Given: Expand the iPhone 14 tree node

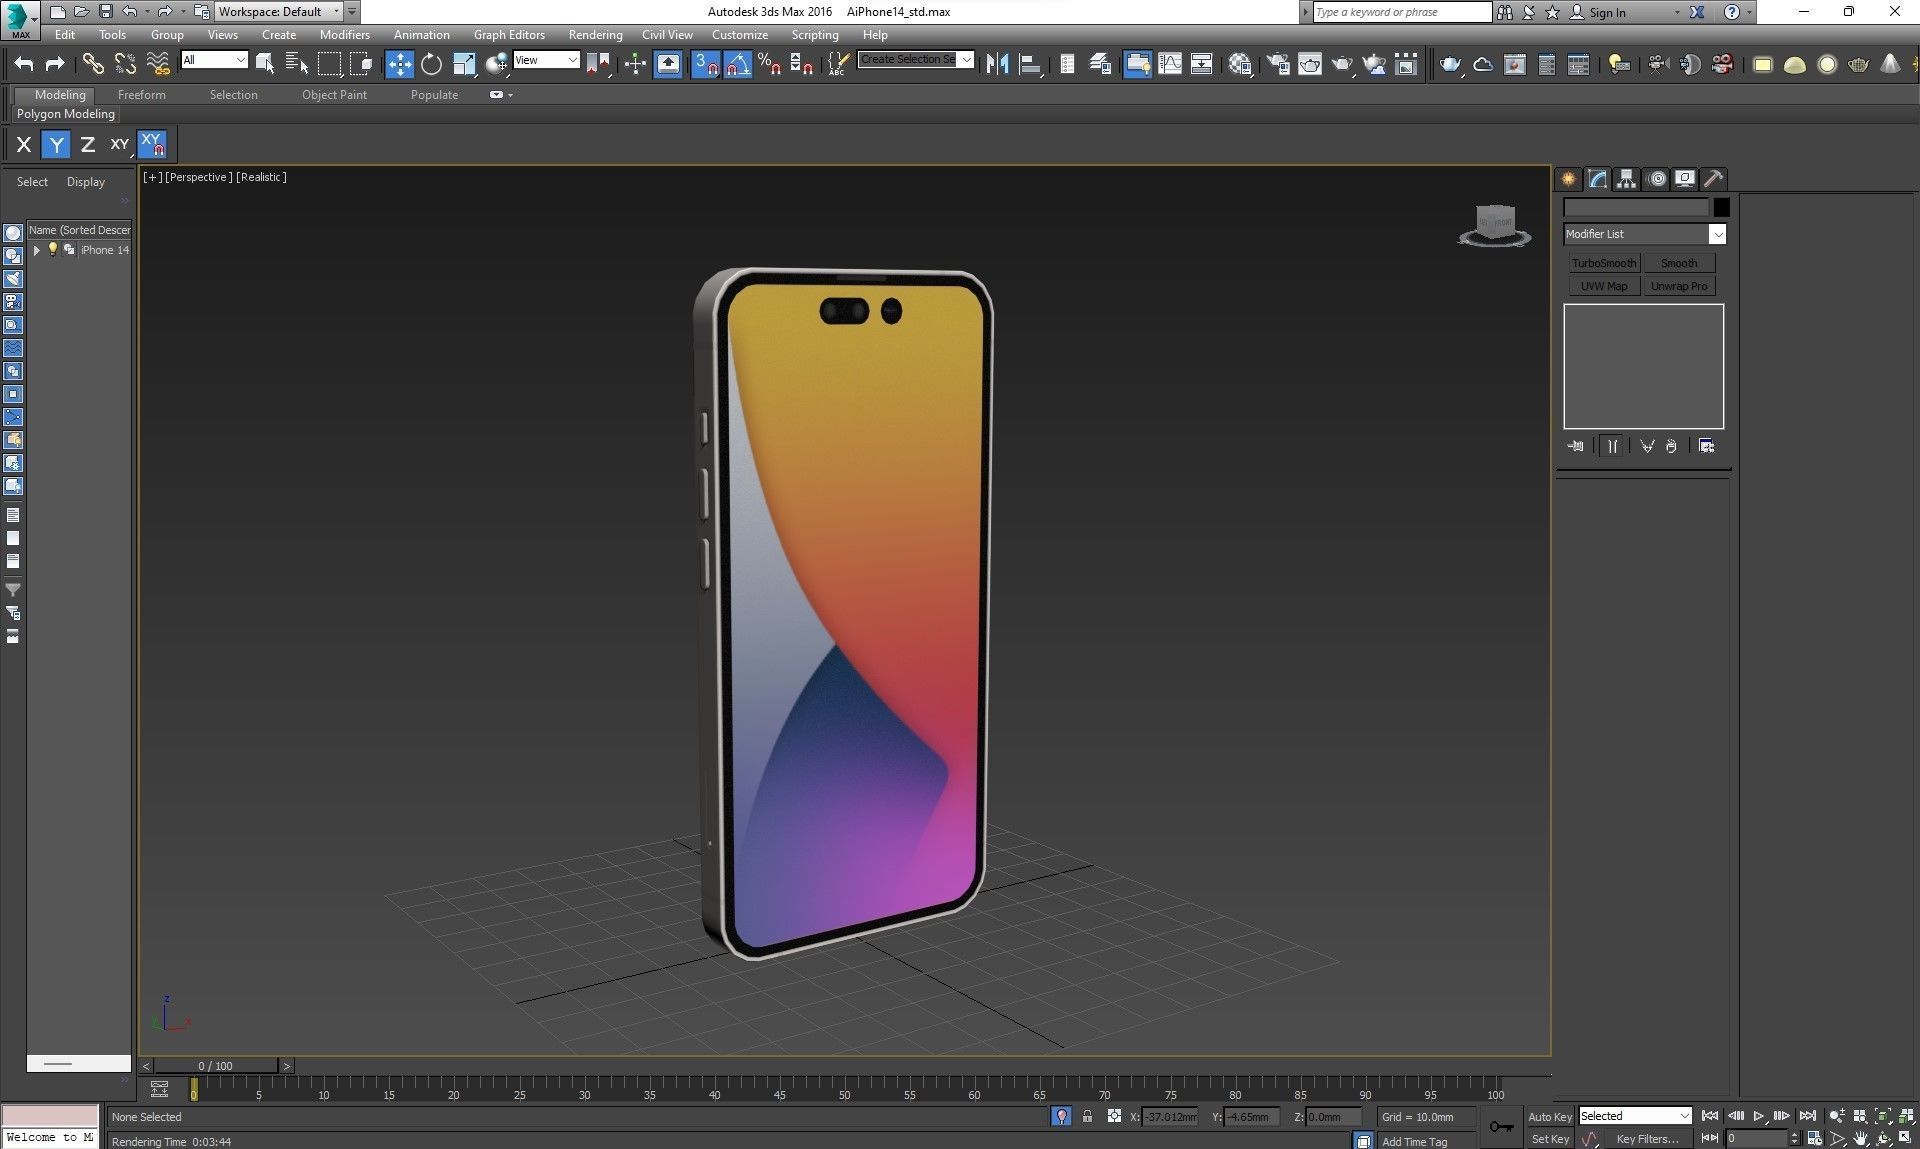Looking at the screenshot, I should tap(37, 250).
